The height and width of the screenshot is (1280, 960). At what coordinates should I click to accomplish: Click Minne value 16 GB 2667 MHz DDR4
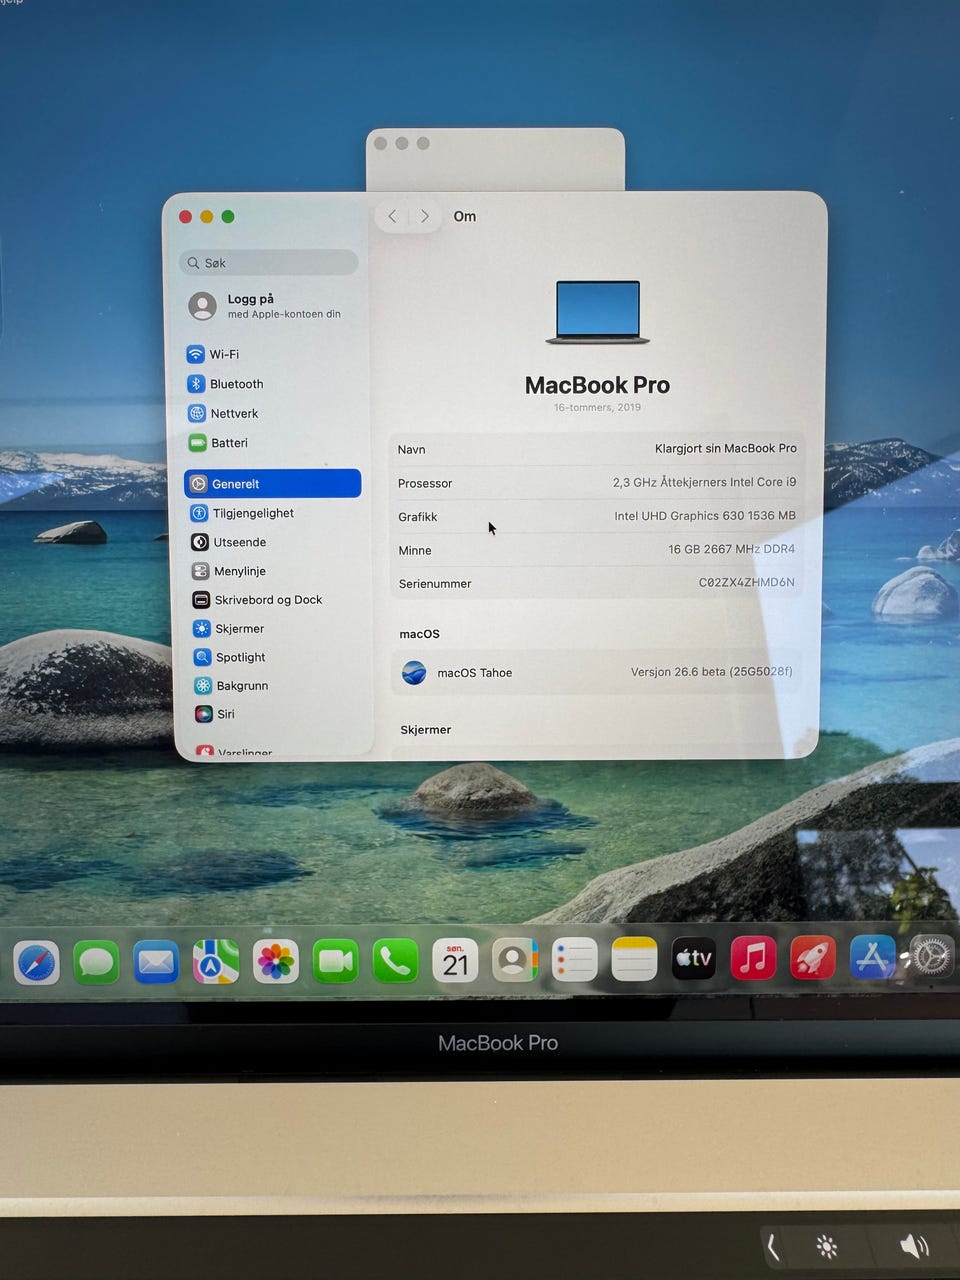click(731, 549)
